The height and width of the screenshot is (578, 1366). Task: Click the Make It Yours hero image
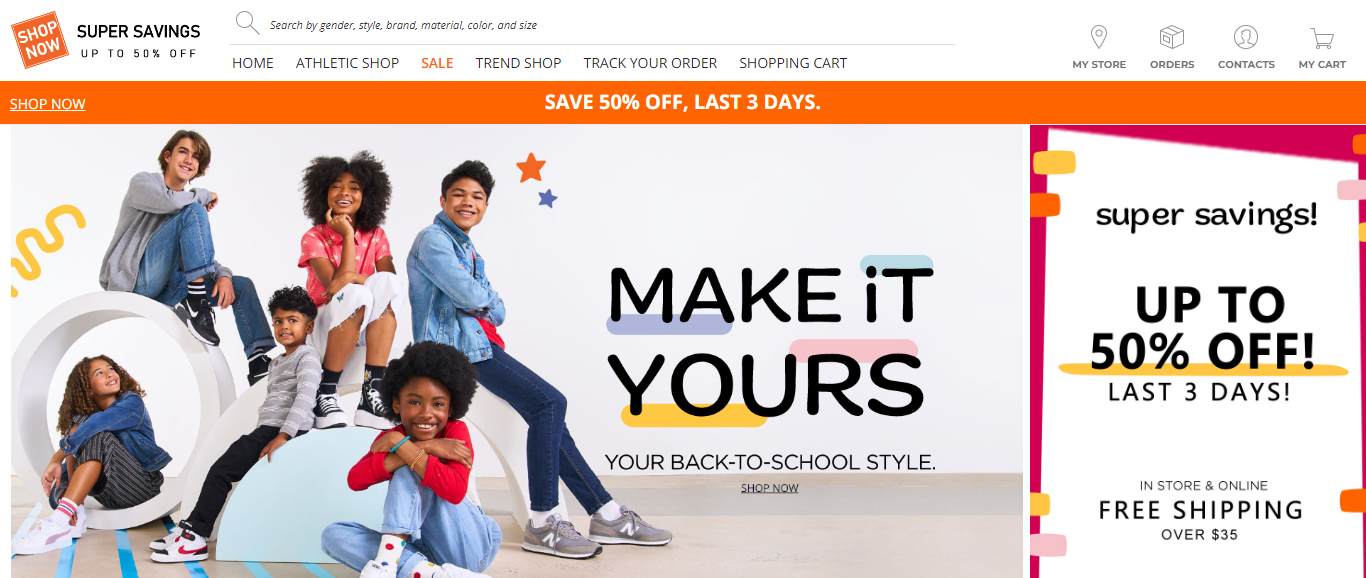click(x=517, y=351)
